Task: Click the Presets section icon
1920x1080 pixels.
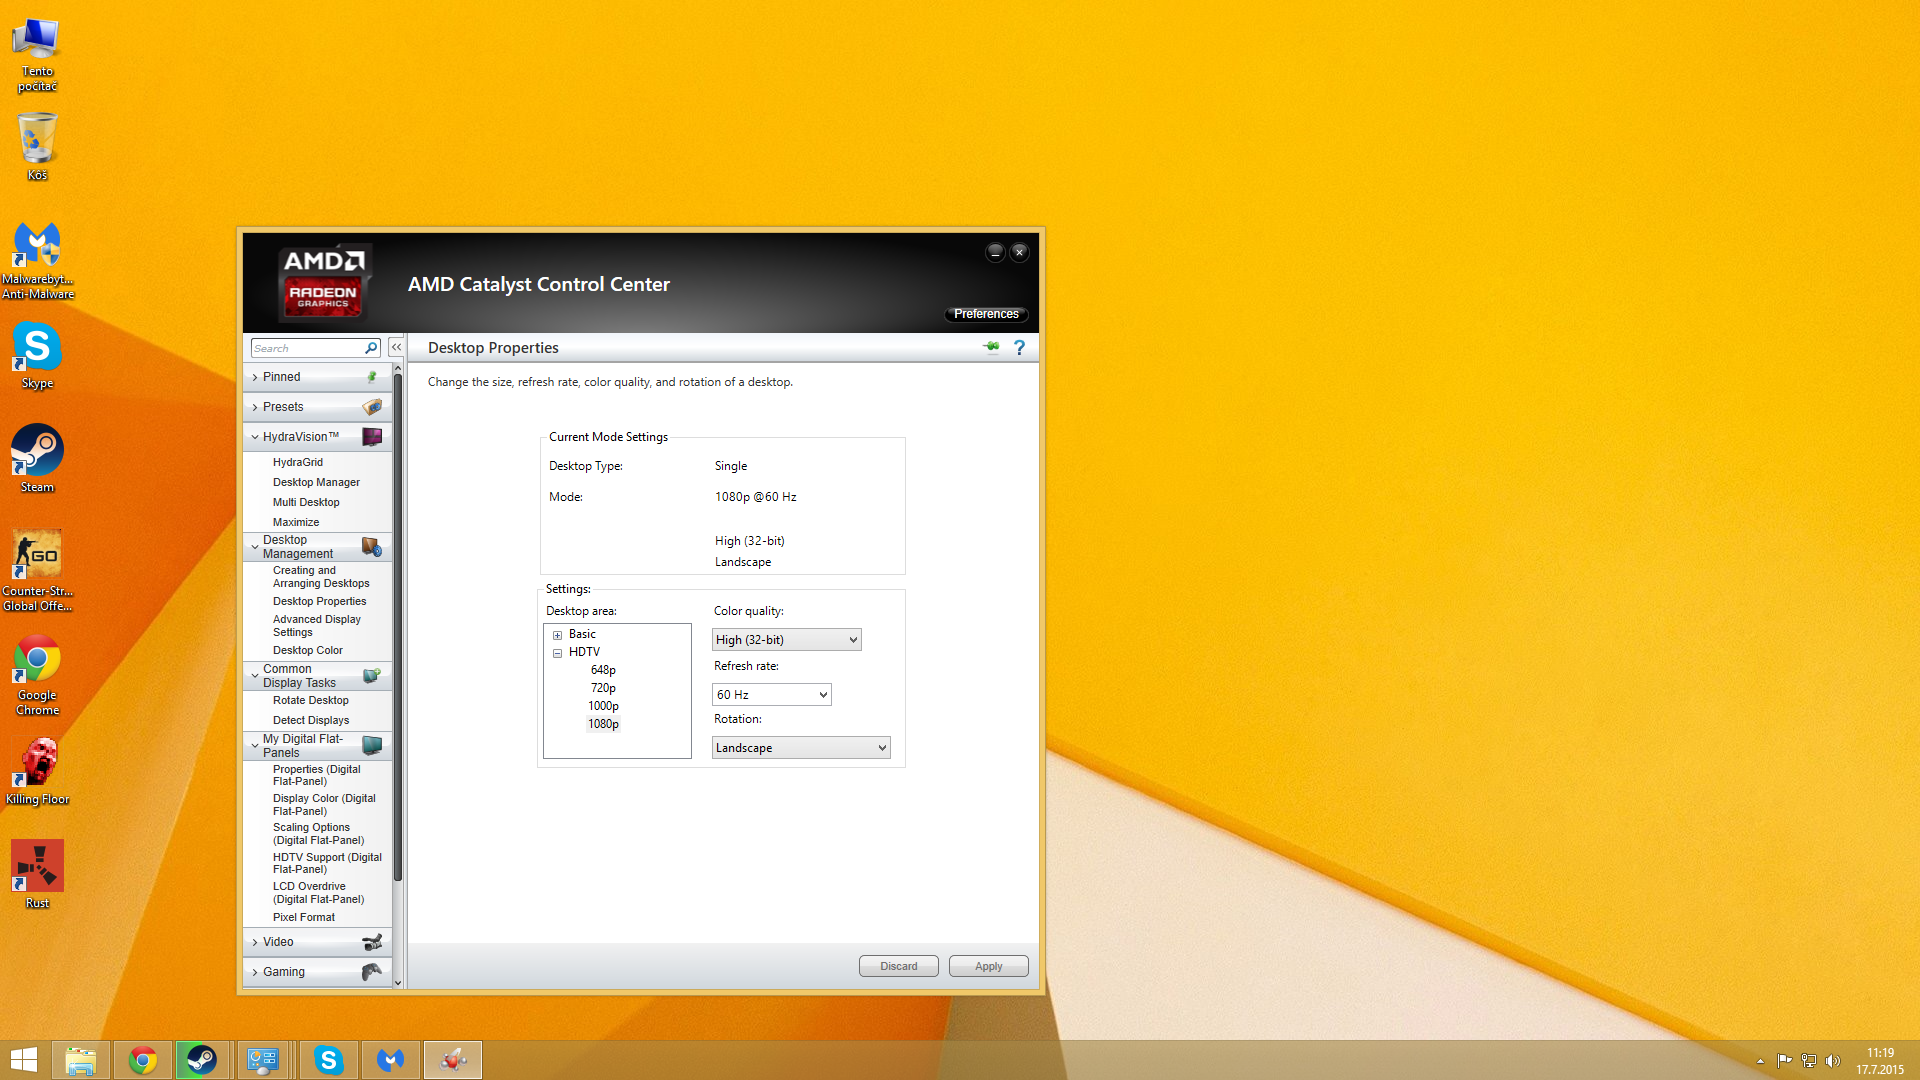Action: click(x=372, y=407)
